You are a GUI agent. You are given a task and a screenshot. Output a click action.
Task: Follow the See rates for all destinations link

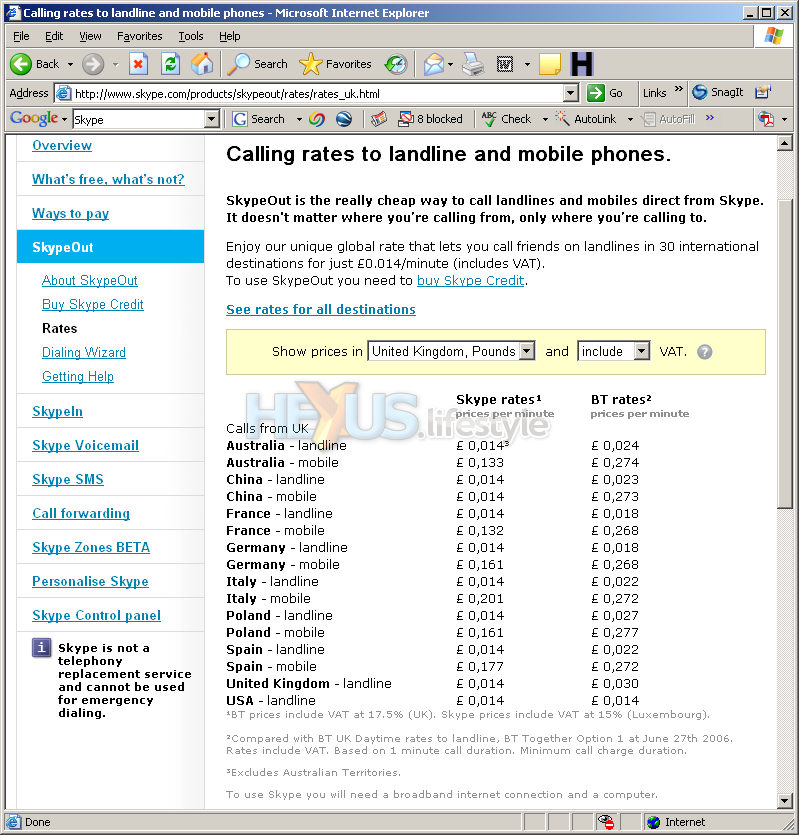pyautogui.click(x=321, y=309)
